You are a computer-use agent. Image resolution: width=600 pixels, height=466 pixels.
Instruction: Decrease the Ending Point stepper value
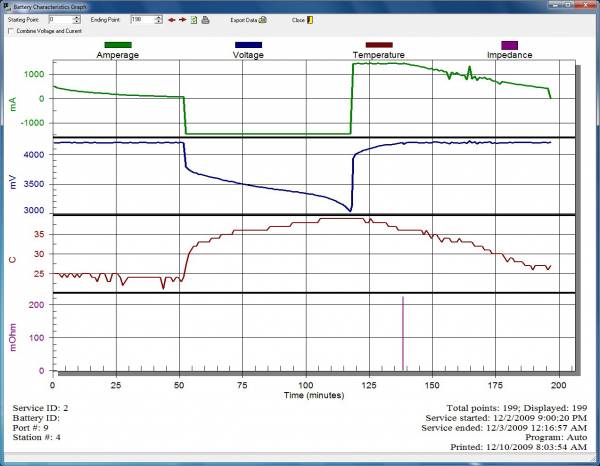[x=159, y=22]
